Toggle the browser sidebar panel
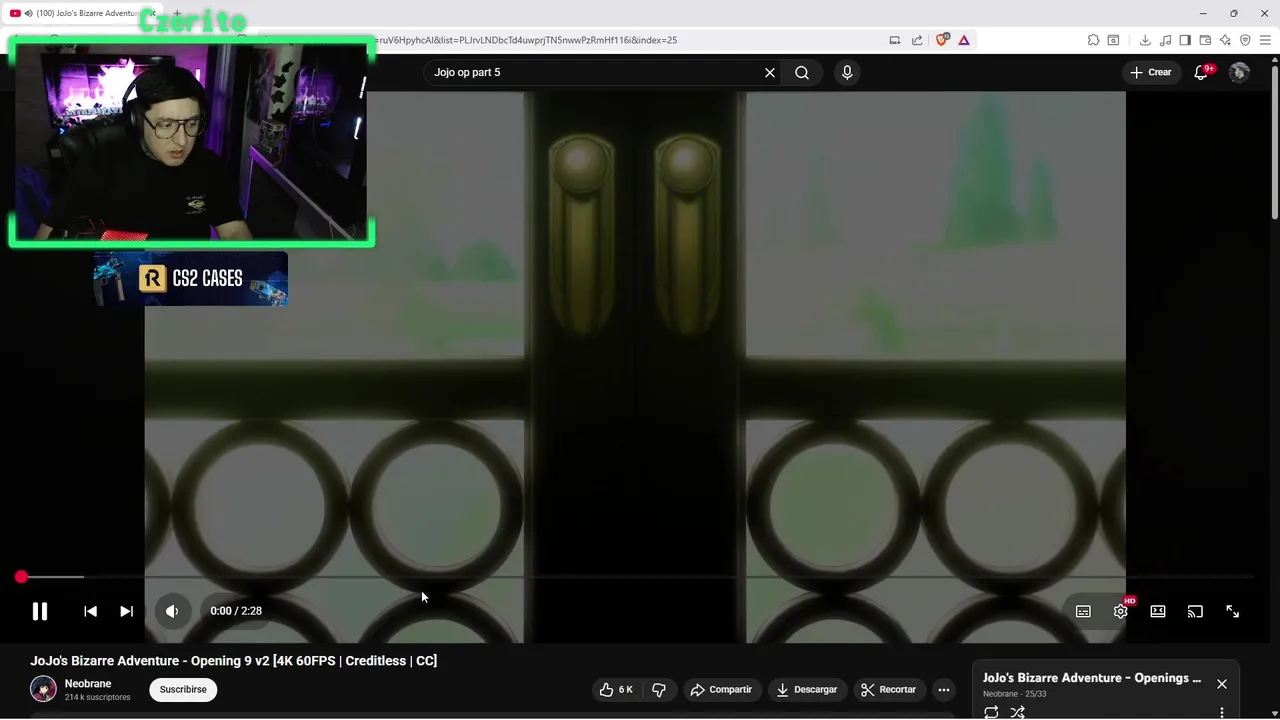Screen dimensions: 1280x720 coord(1185,40)
